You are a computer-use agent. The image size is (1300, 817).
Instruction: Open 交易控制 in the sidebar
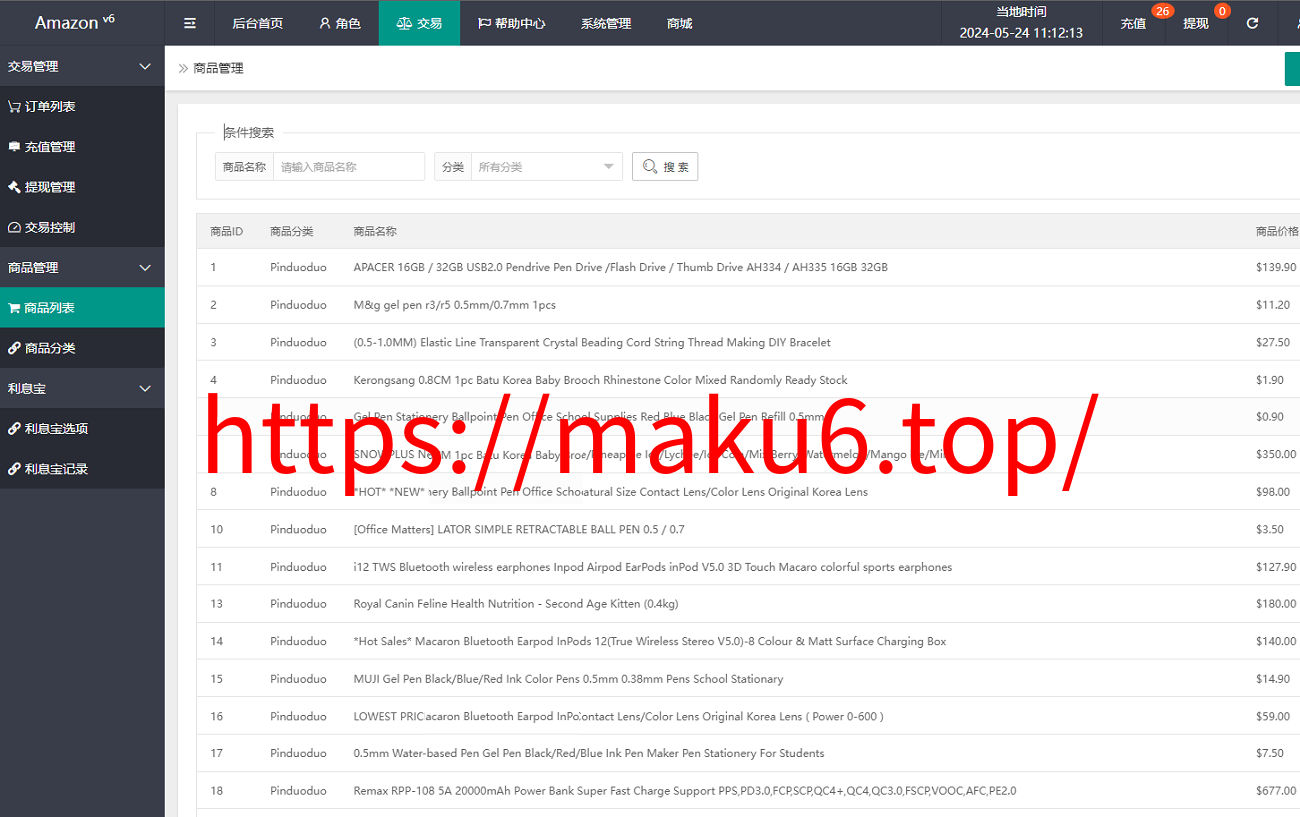(x=82, y=227)
